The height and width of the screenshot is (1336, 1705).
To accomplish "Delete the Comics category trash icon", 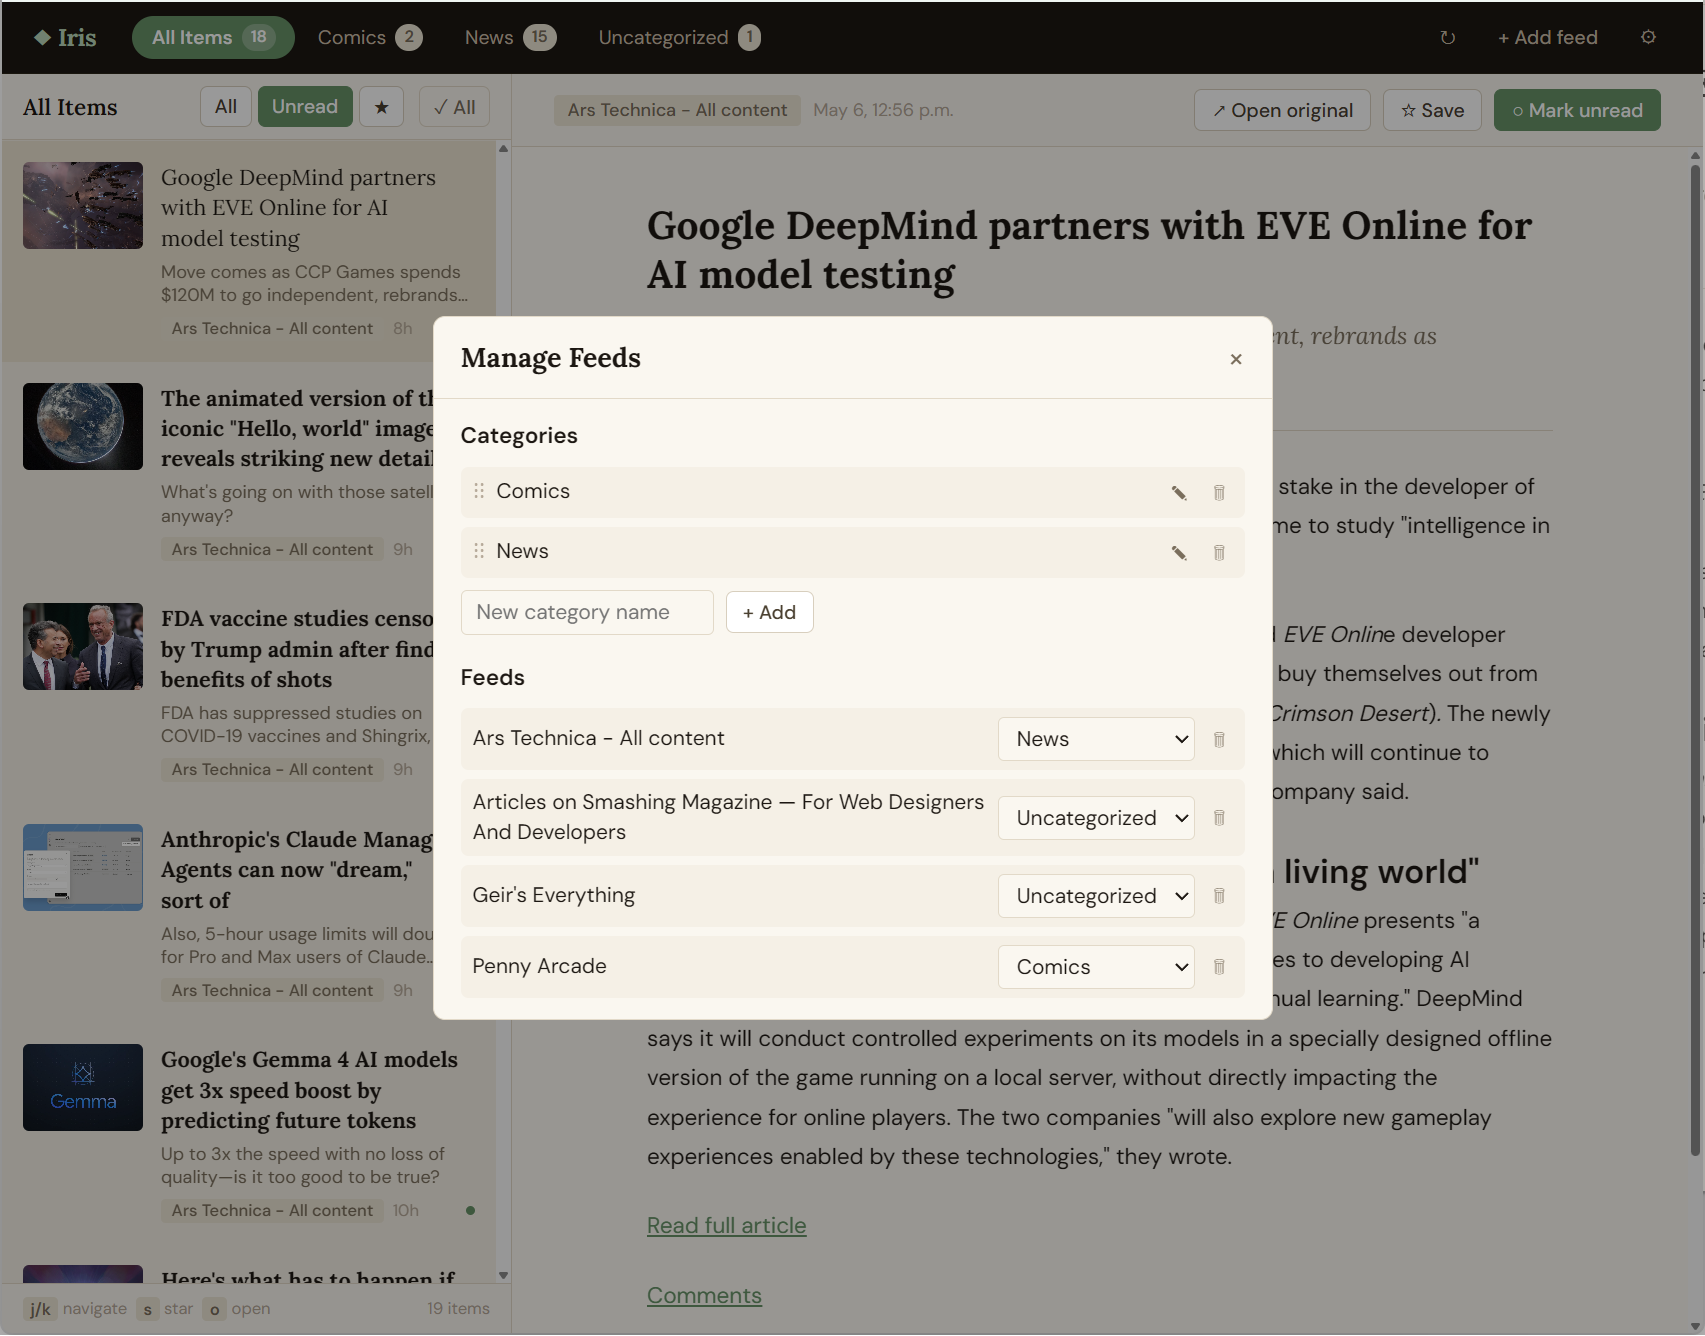I will pos(1219,492).
